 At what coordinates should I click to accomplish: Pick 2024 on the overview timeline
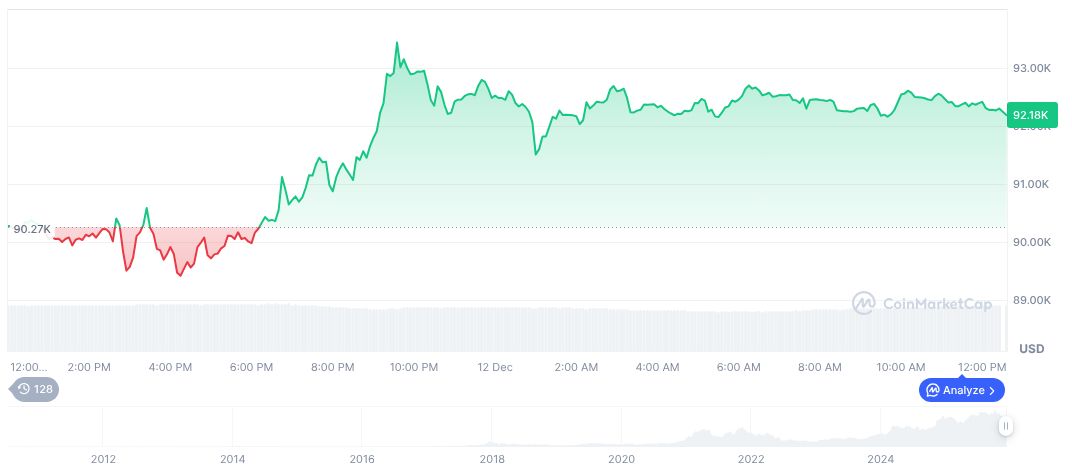[880, 459]
